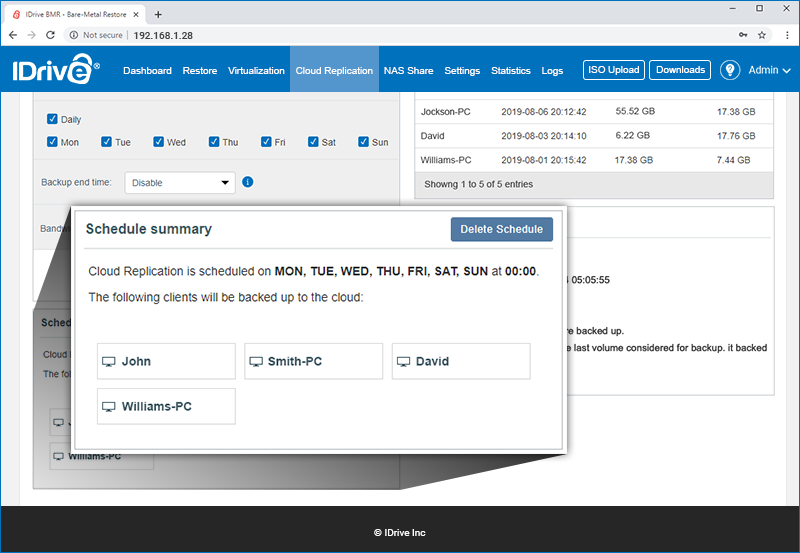800x553 pixels.
Task: Uncheck the Fri checkbox
Action: click(266, 141)
